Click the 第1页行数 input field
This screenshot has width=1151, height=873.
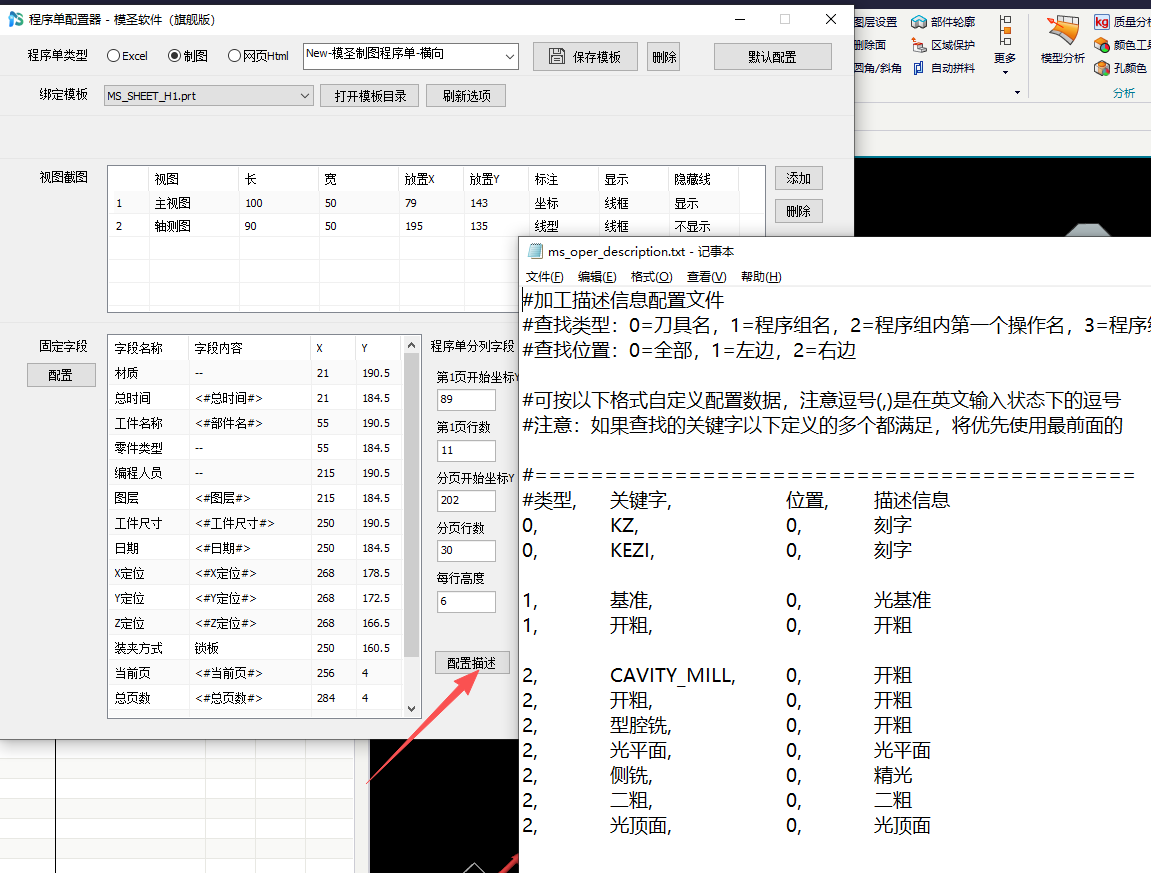click(466, 450)
